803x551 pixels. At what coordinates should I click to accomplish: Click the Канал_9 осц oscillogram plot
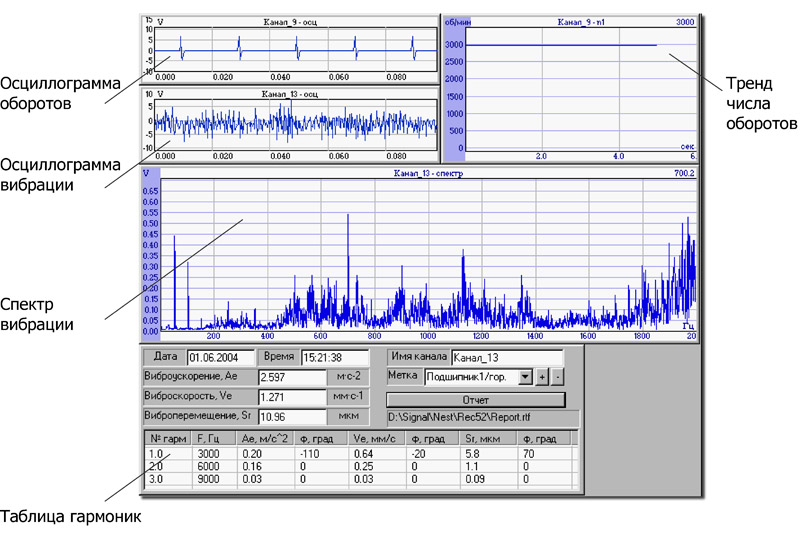(298, 49)
